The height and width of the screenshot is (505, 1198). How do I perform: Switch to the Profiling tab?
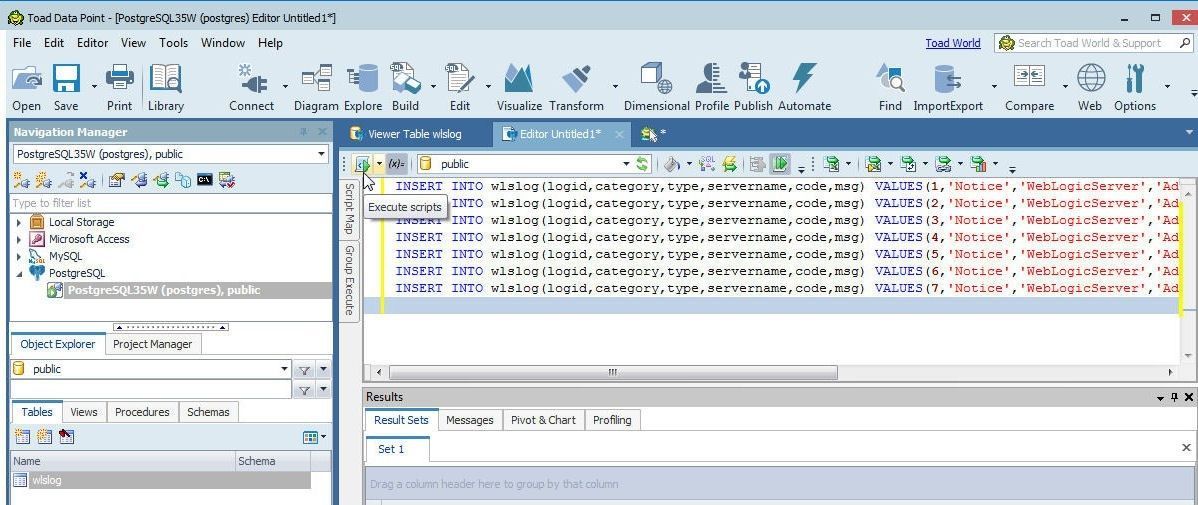612,419
